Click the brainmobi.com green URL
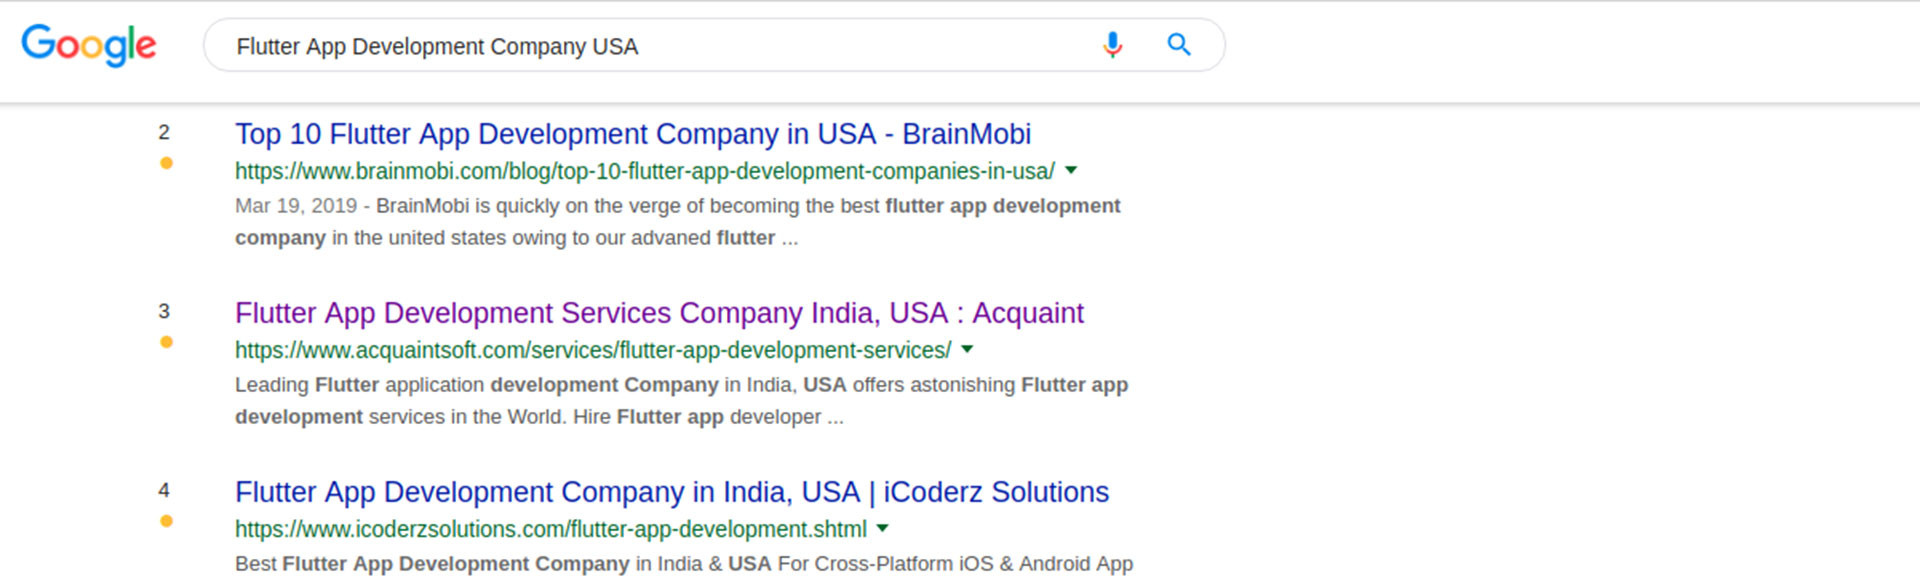The image size is (1920, 576). pos(645,171)
